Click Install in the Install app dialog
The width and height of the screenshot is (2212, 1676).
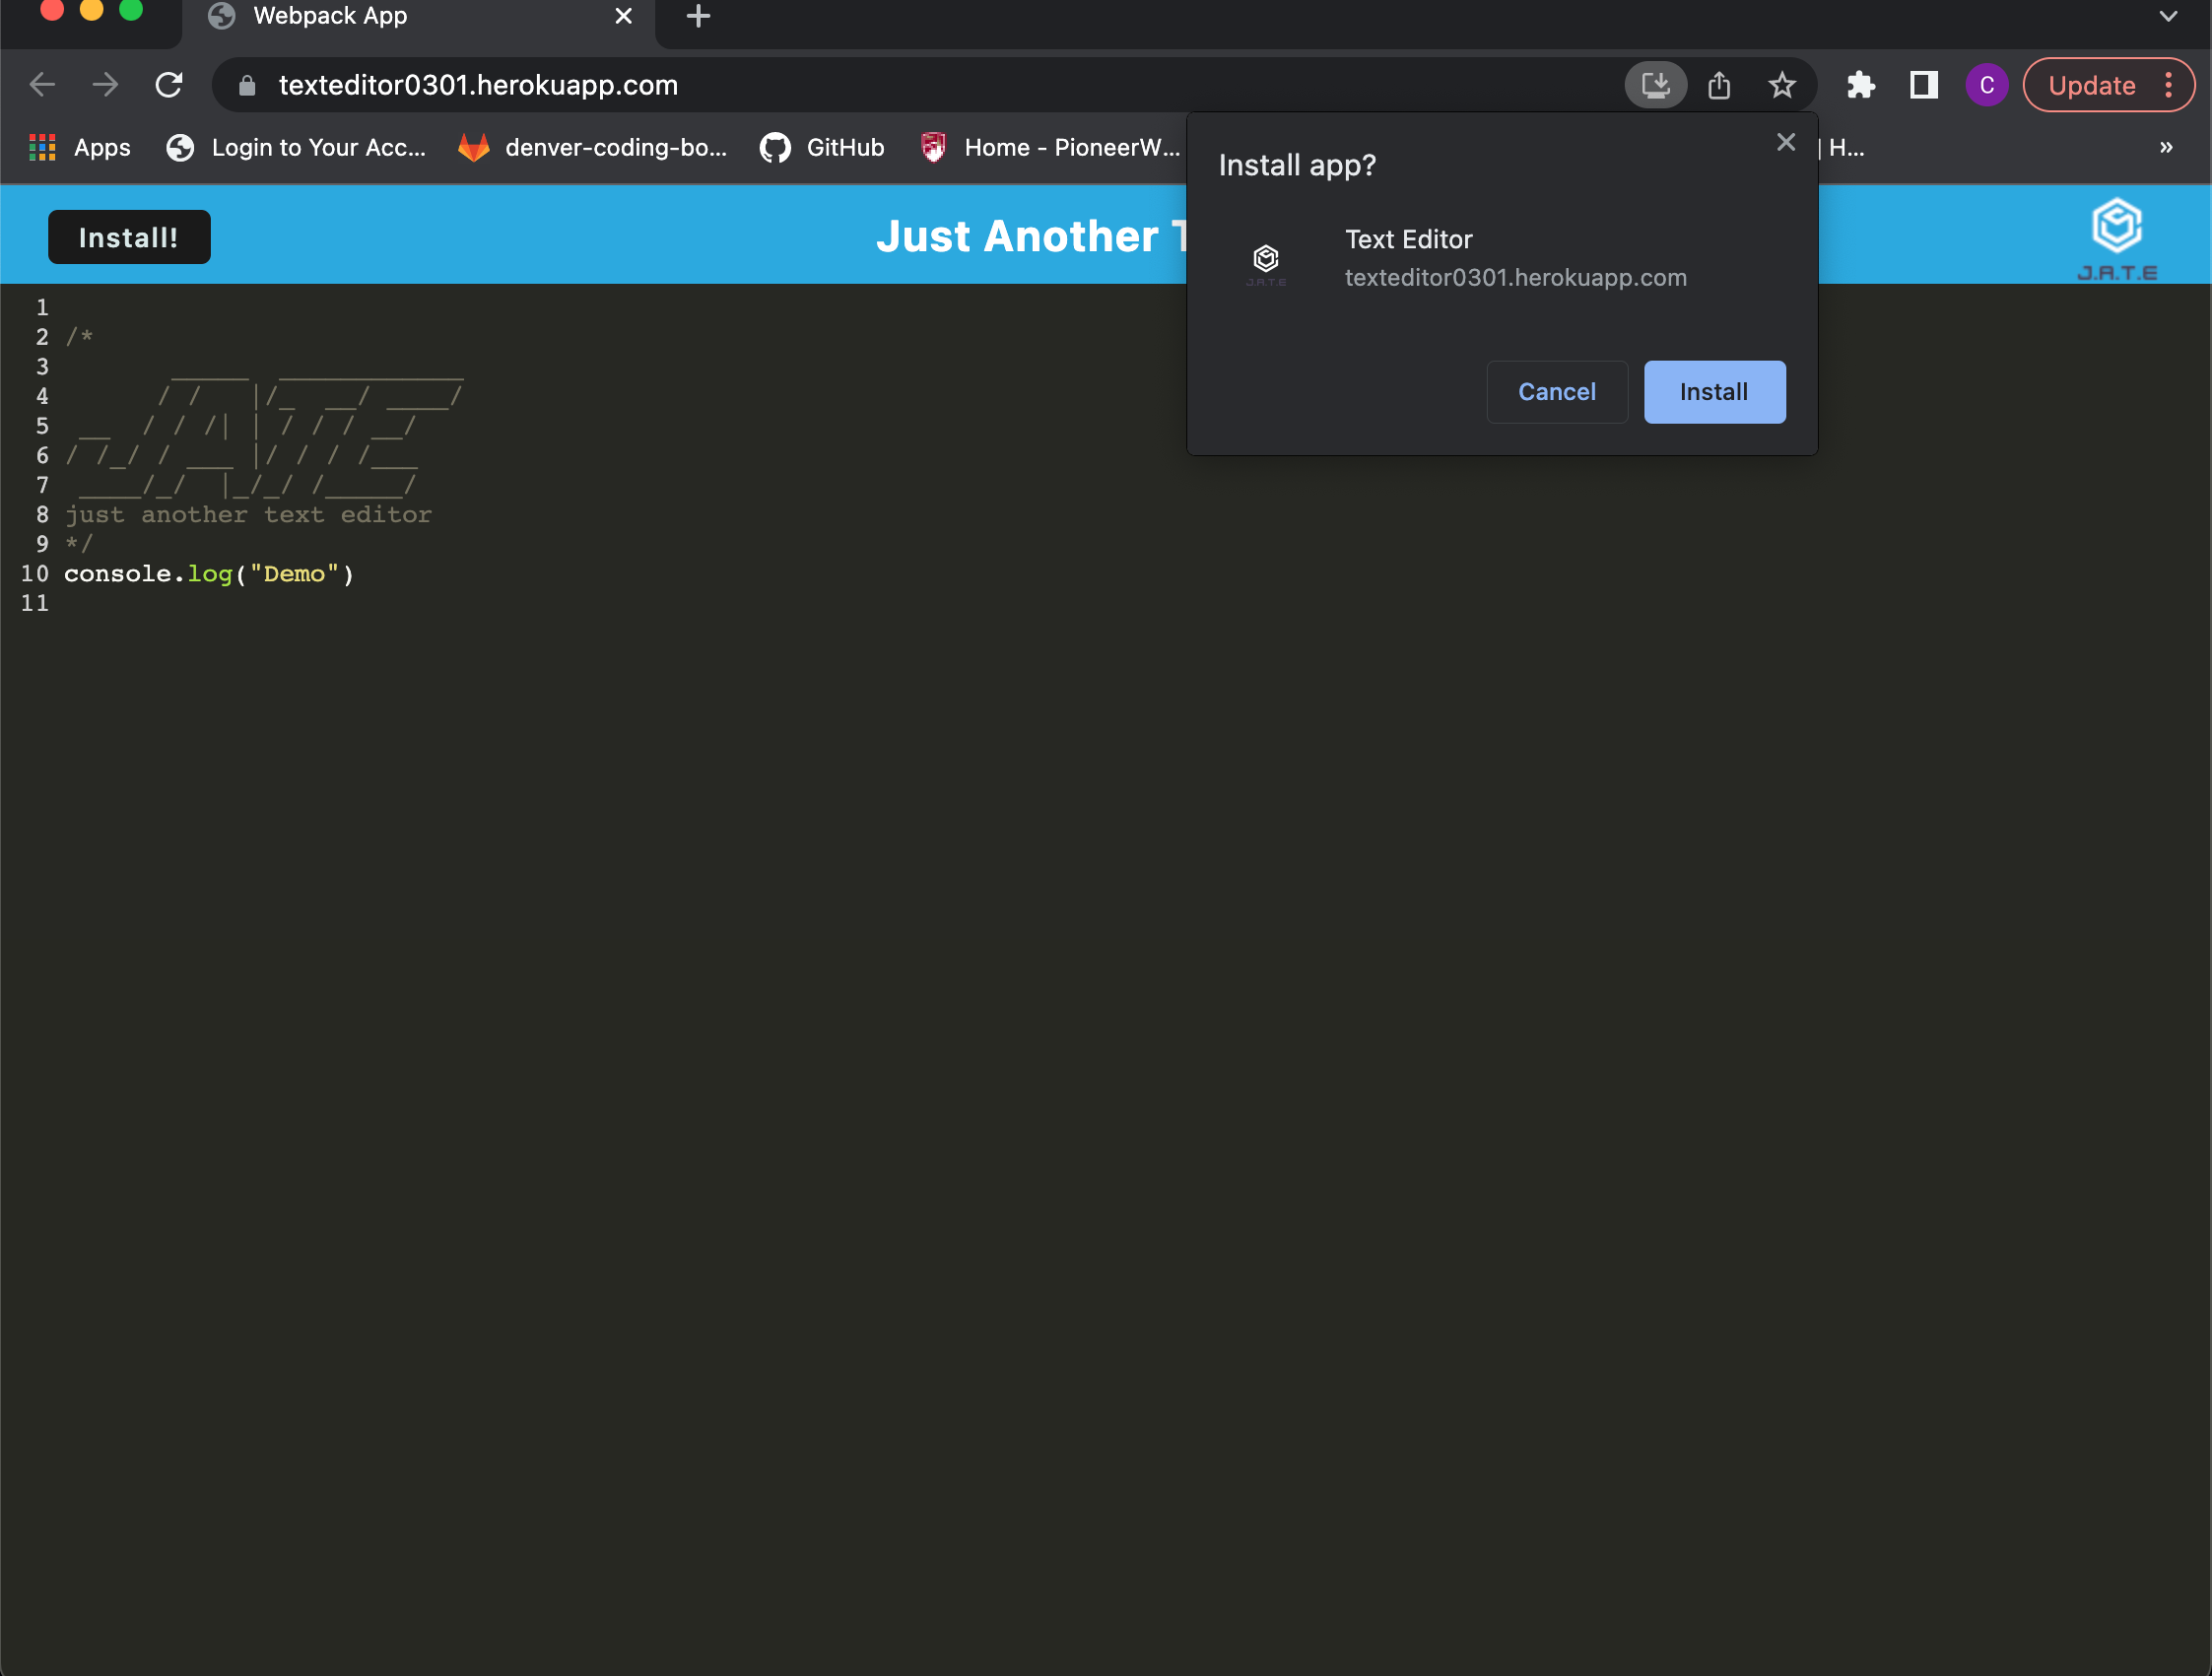tap(1713, 391)
